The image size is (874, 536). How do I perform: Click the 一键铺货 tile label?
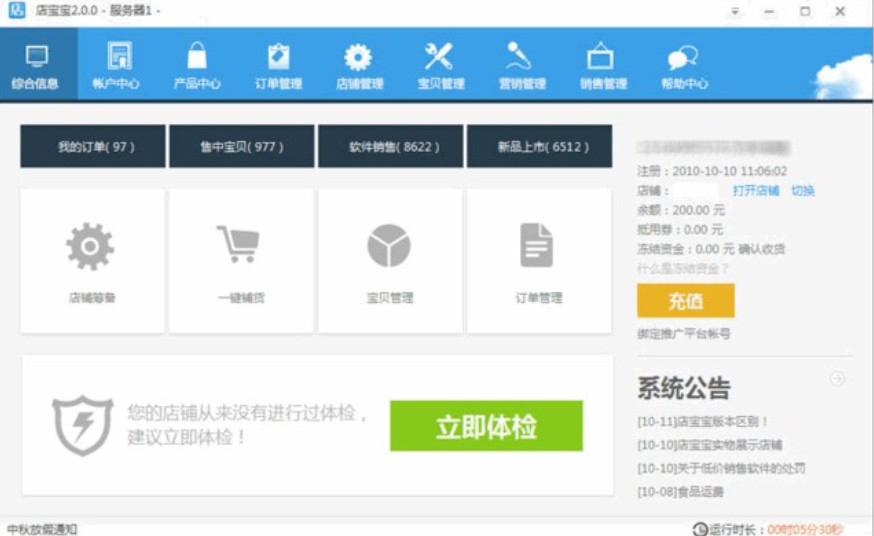pos(241,298)
